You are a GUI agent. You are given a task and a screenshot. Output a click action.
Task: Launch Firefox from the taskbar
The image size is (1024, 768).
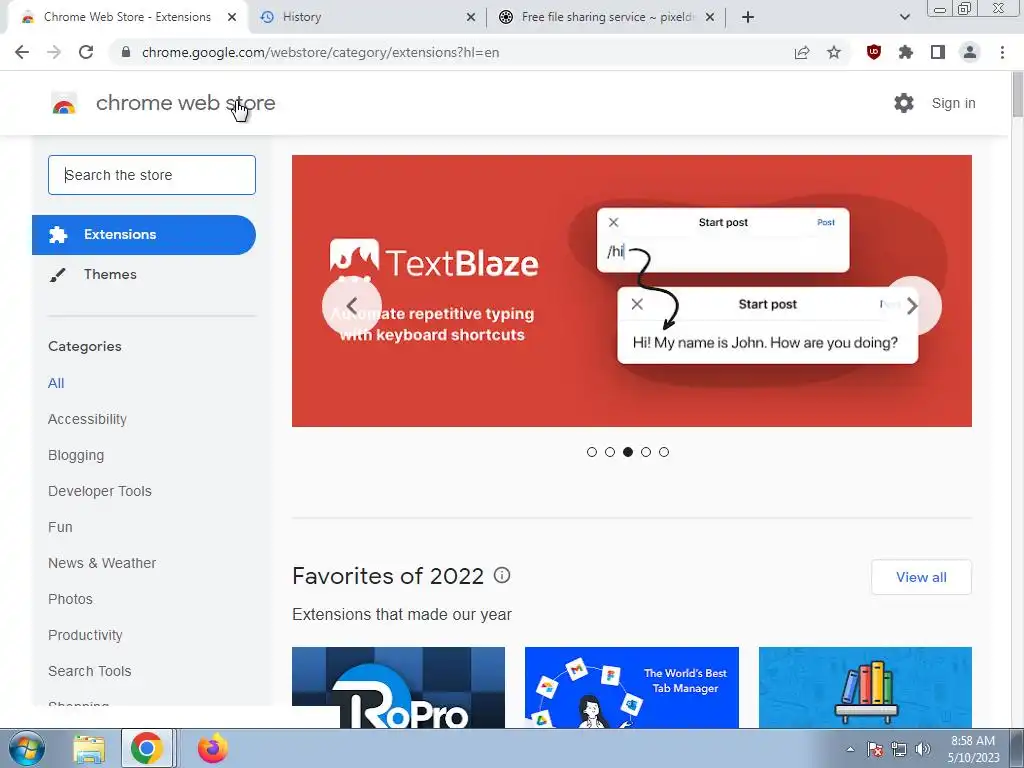(x=213, y=748)
